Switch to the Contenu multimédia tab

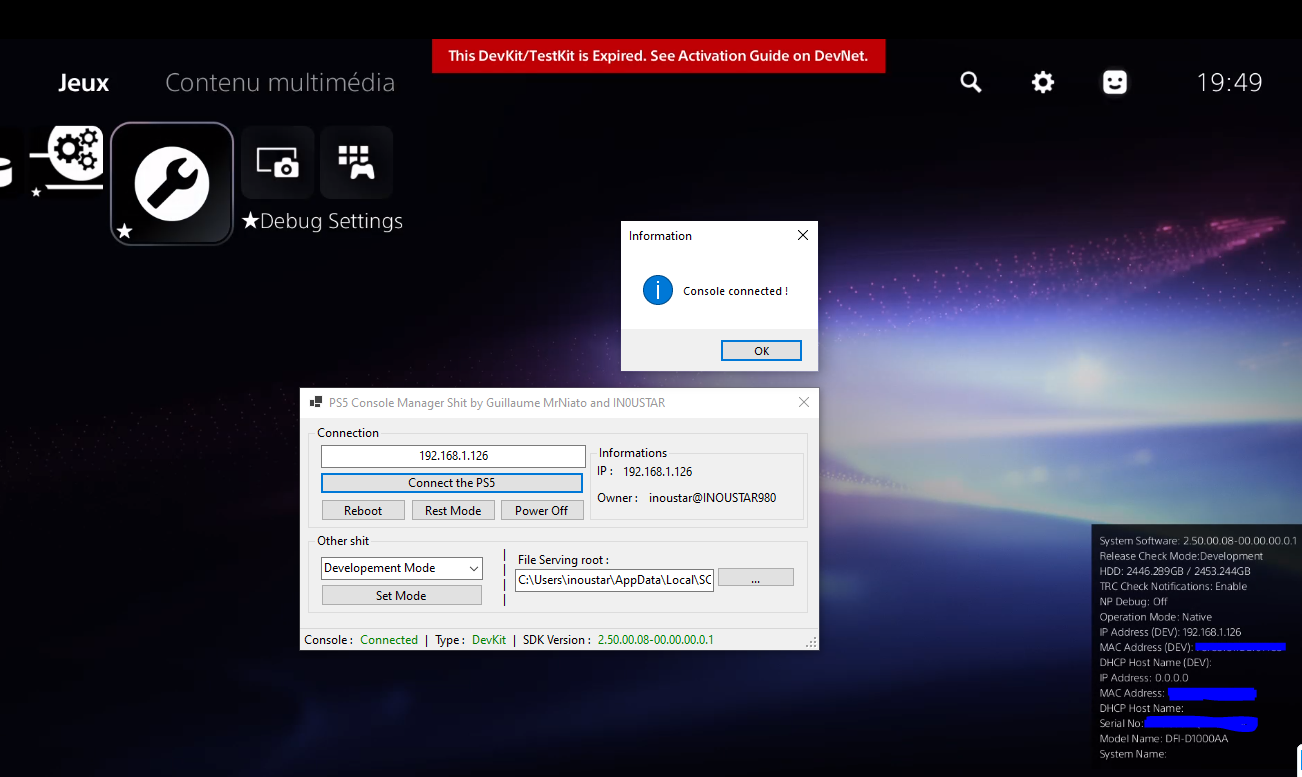point(280,82)
